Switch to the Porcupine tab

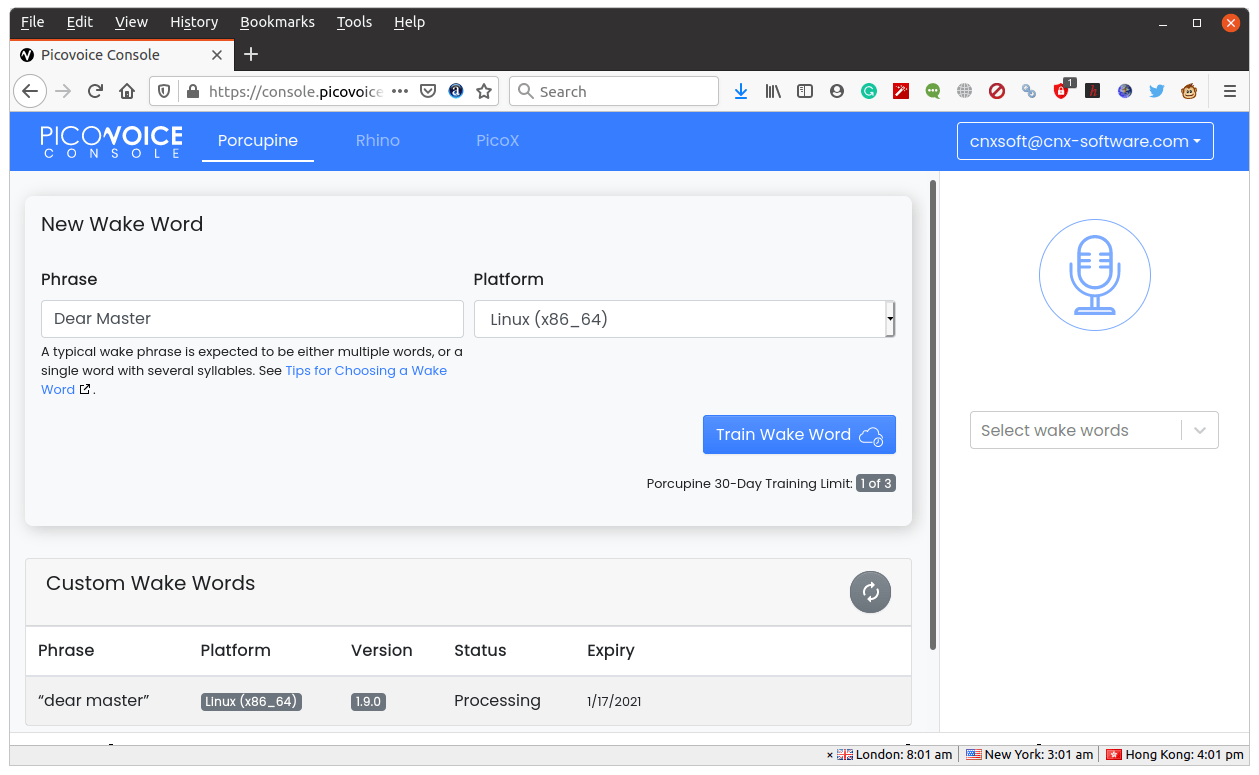pyautogui.click(x=258, y=141)
